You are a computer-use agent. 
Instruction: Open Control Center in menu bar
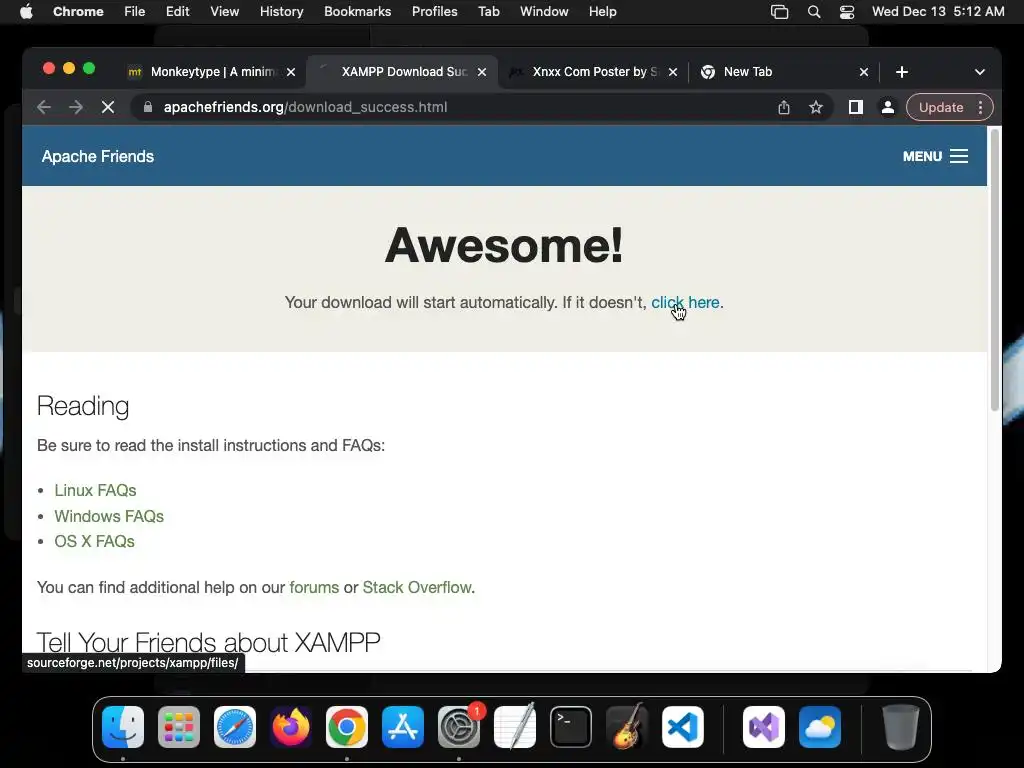847,12
